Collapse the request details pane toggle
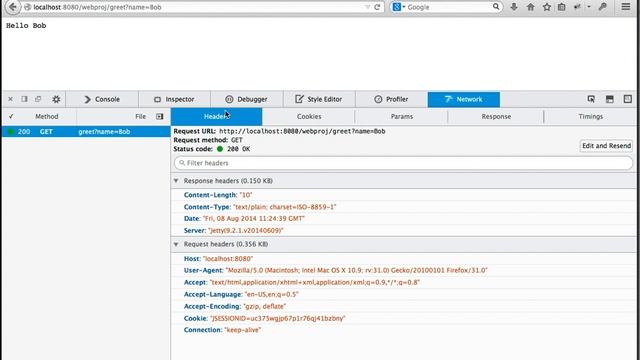 pyautogui.click(x=160, y=116)
